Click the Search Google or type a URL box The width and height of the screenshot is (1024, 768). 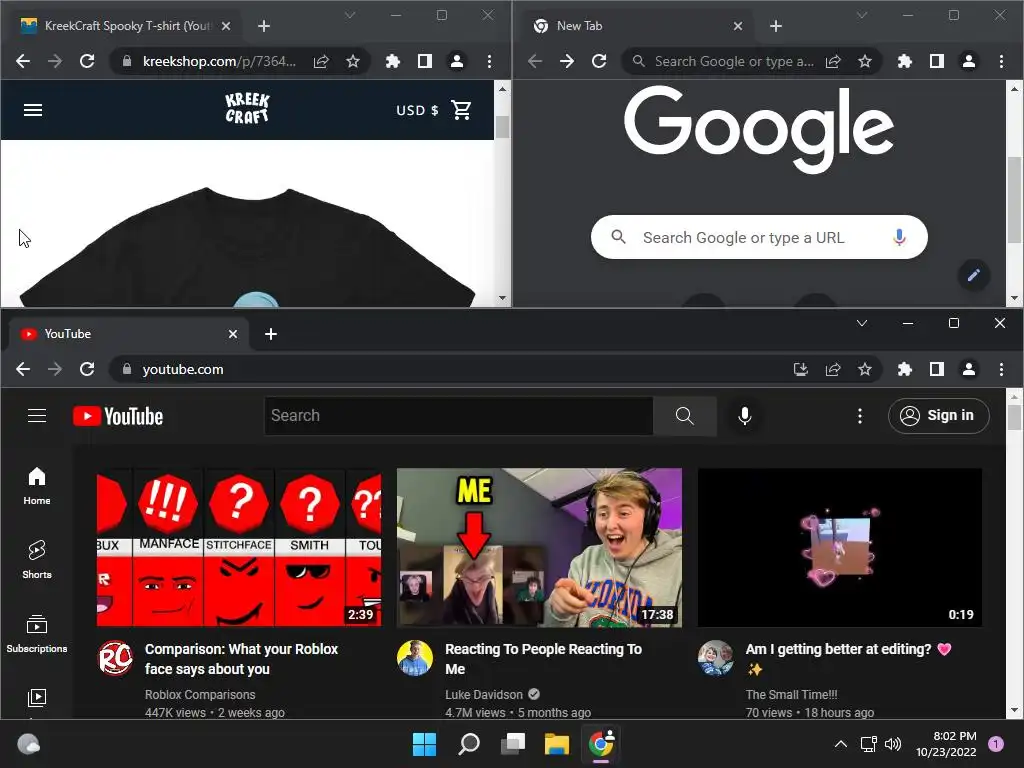coord(759,237)
